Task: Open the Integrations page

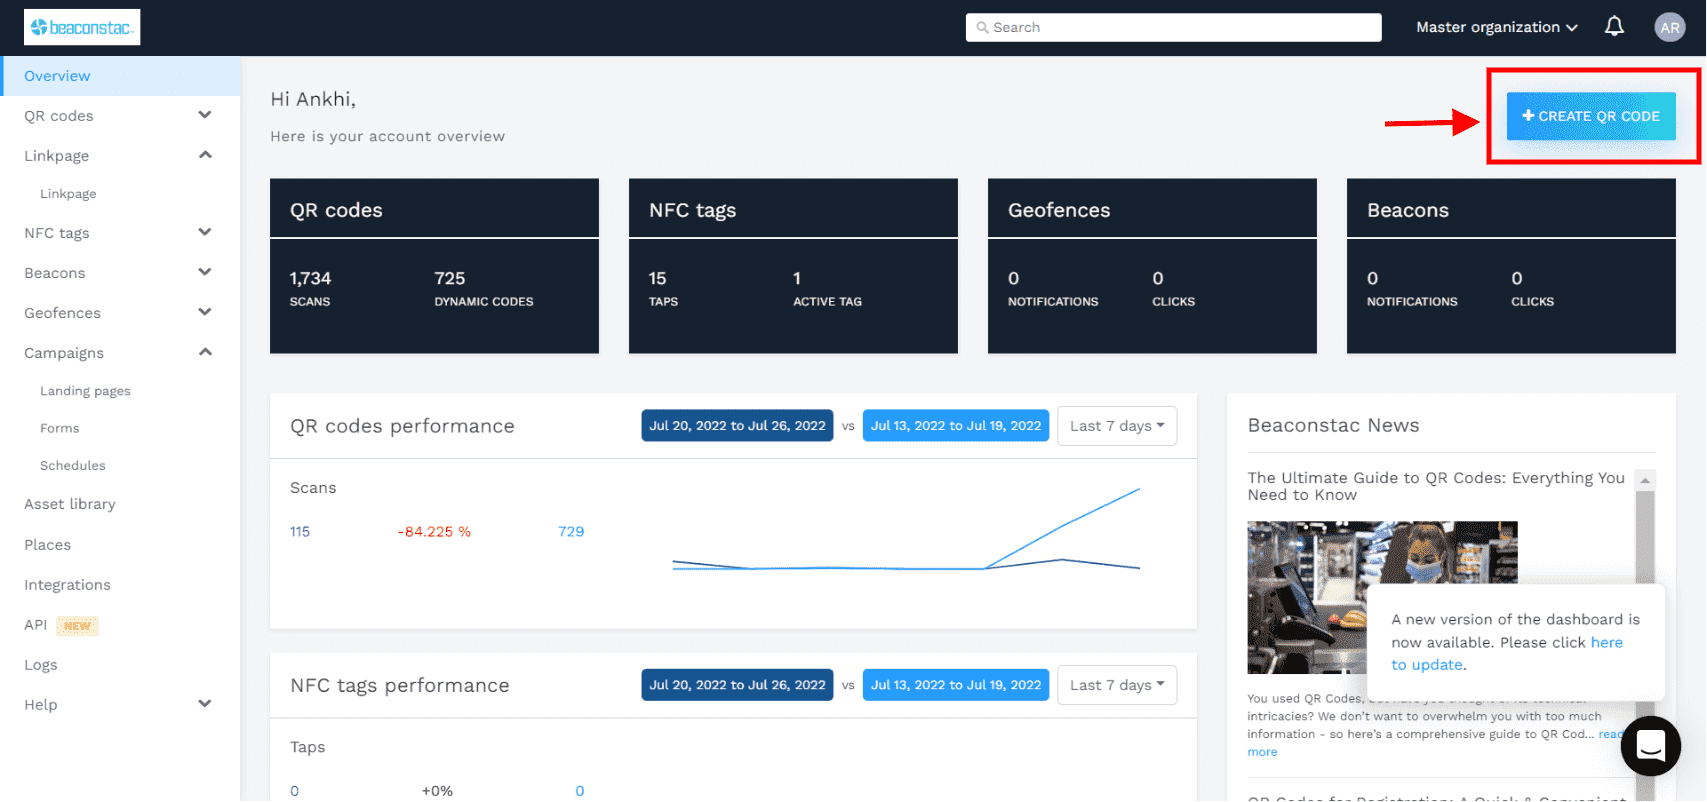Action: [x=67, y=585]
